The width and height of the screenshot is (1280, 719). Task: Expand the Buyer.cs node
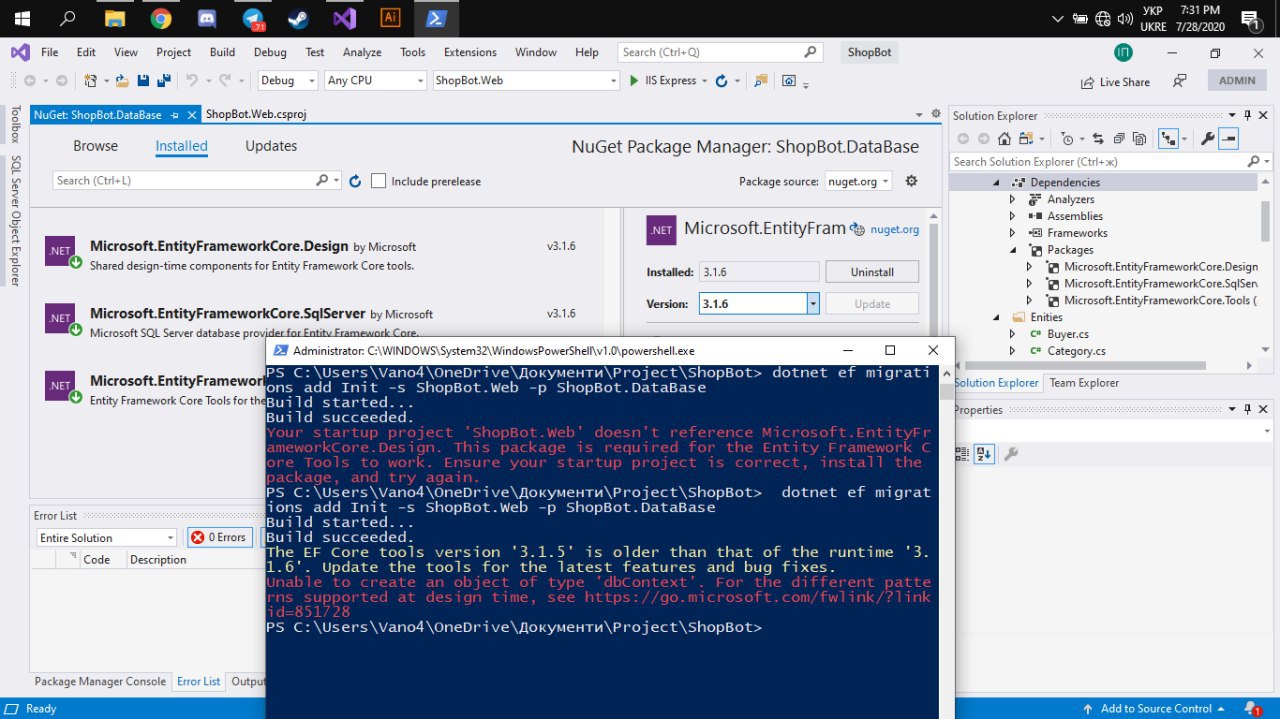pos(1013,334)
